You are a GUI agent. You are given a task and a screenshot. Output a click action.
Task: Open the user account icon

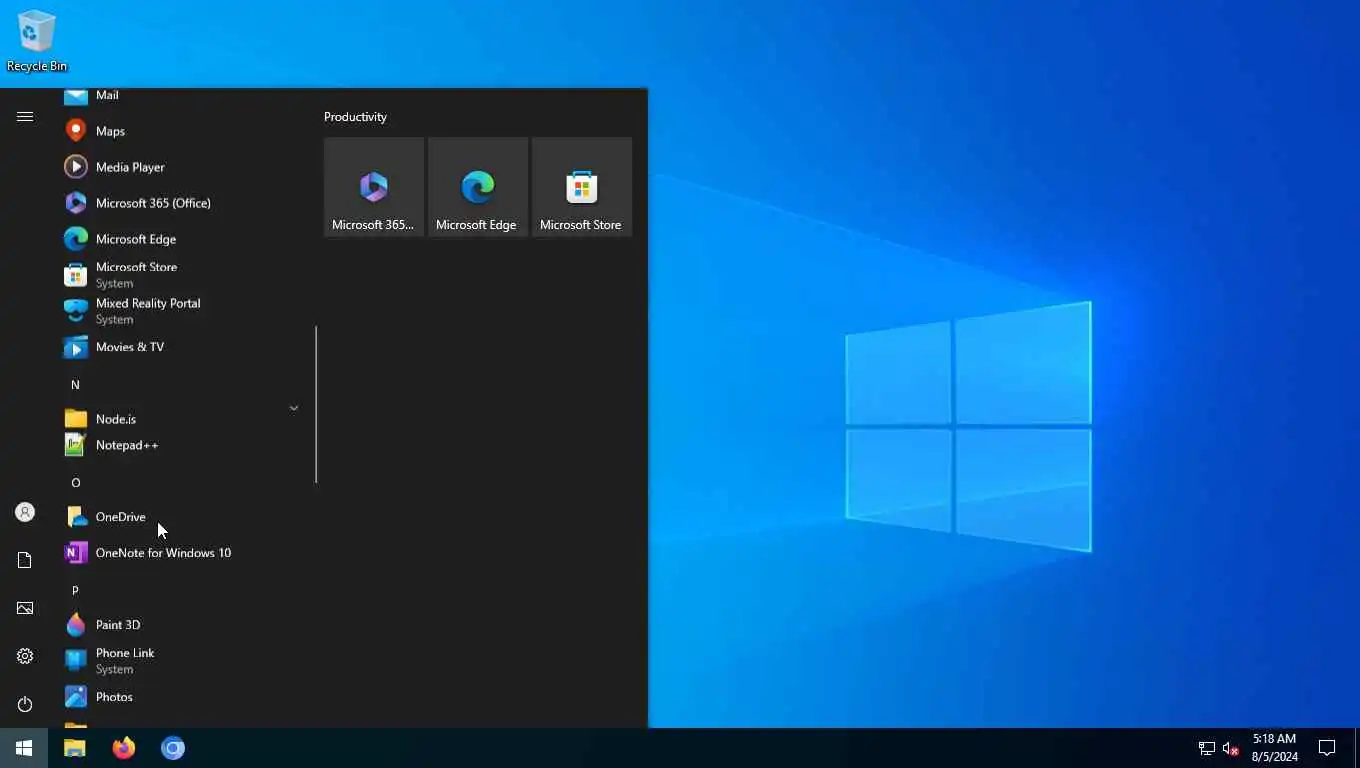[25, 512]
